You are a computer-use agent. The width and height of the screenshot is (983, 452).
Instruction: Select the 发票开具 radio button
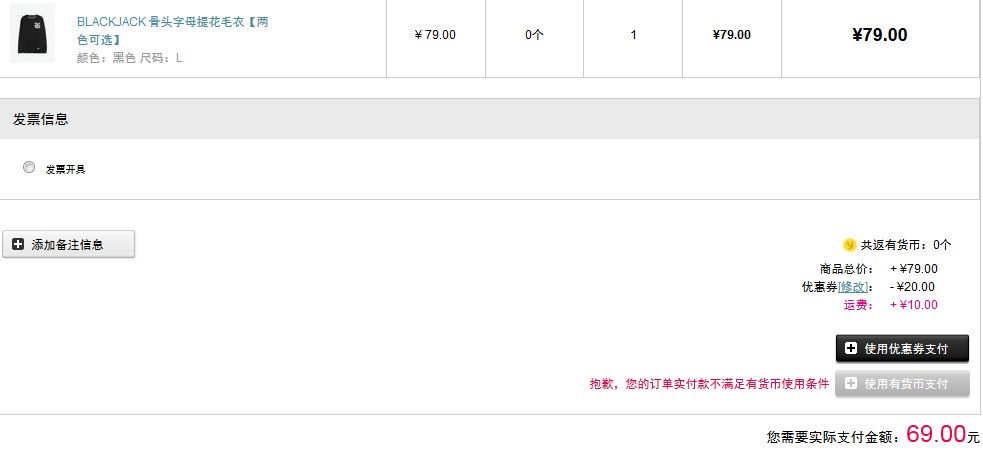(x=29, y=167)
